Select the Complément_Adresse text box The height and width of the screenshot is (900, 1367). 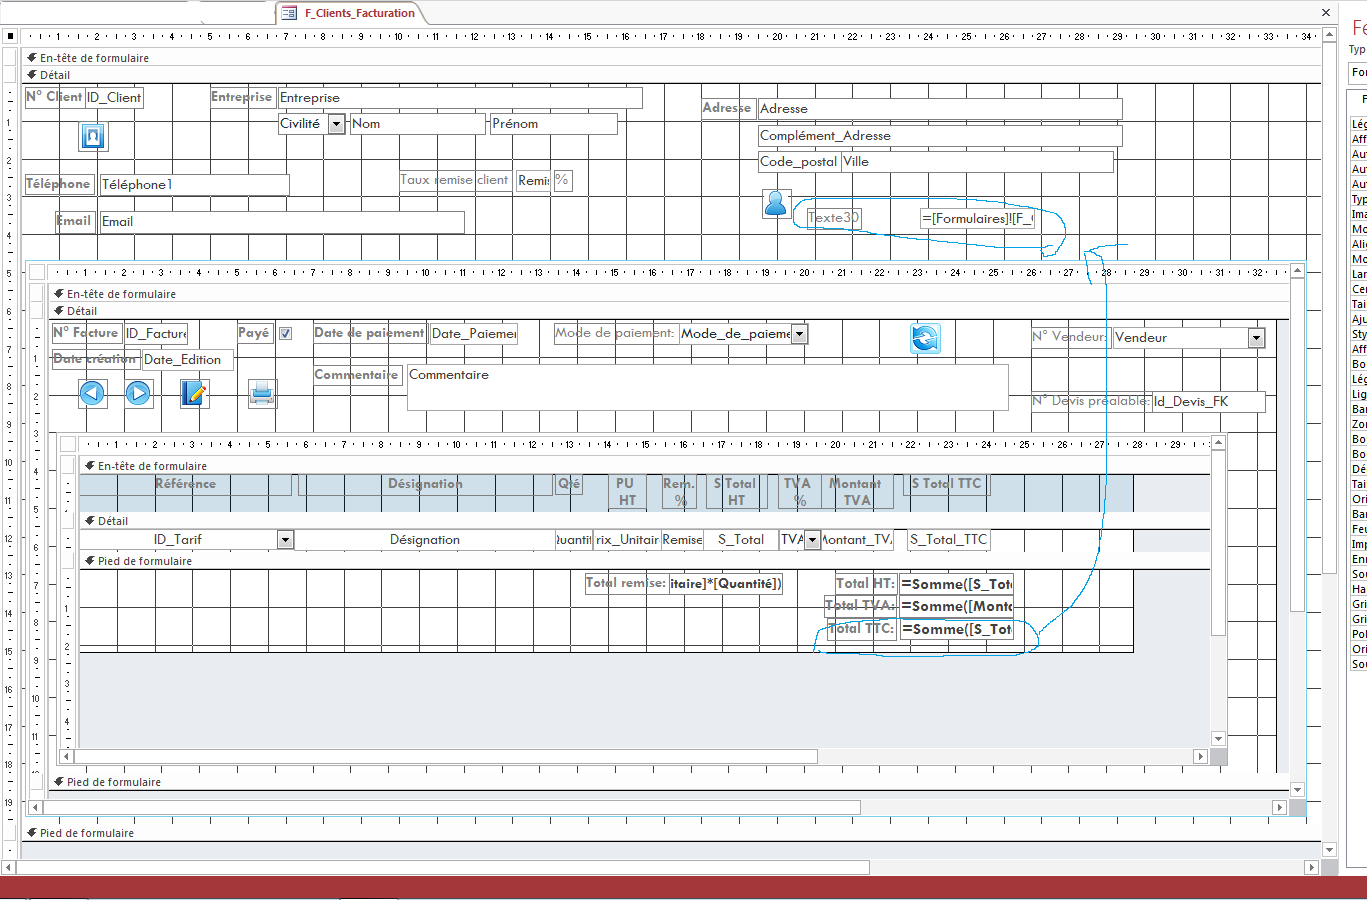click(x=940, y=136)
